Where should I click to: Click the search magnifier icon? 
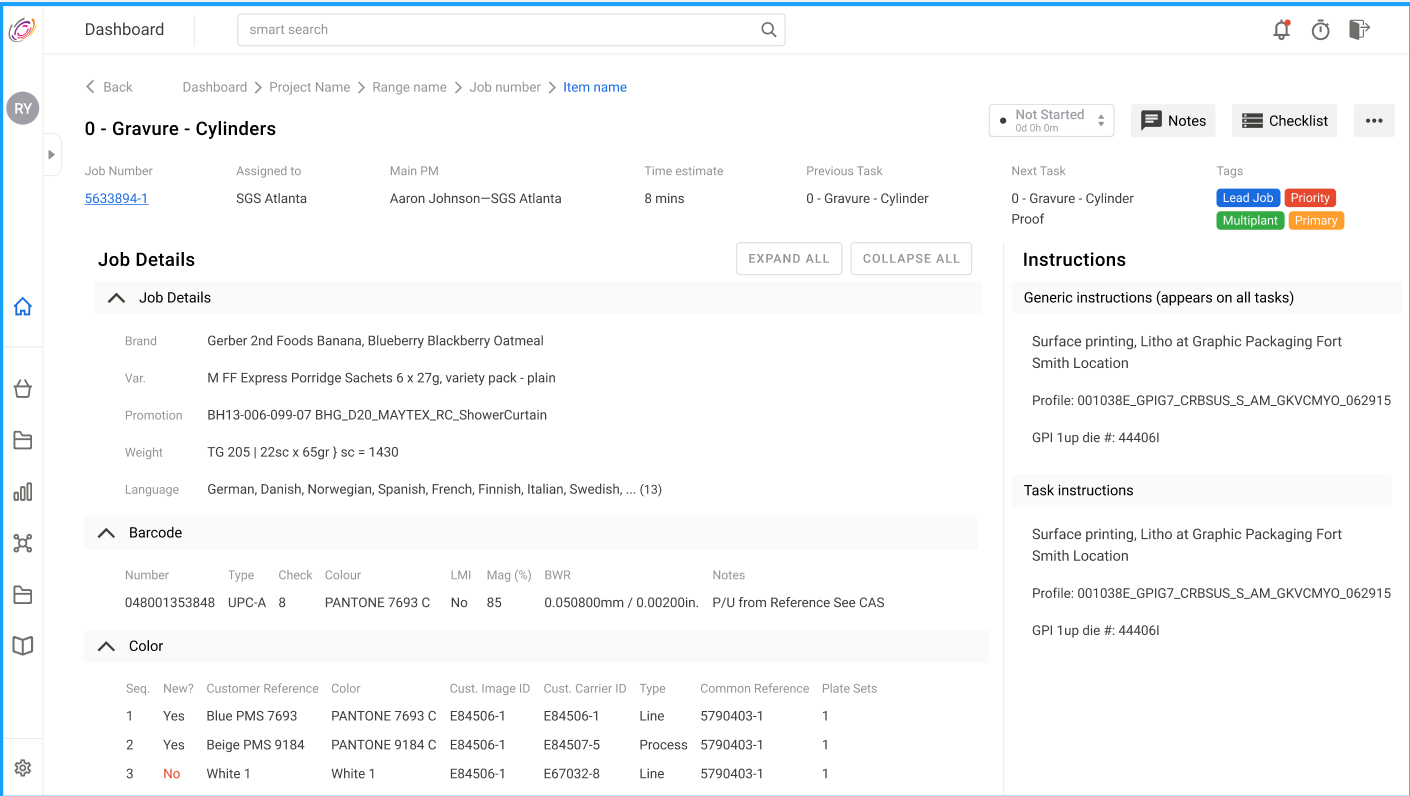pyautogui.click(x=768, y=30)
